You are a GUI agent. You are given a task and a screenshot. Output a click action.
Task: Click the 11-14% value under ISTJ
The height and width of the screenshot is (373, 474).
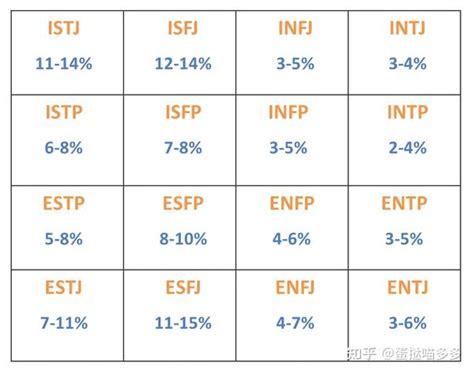[x=64, y=64]
